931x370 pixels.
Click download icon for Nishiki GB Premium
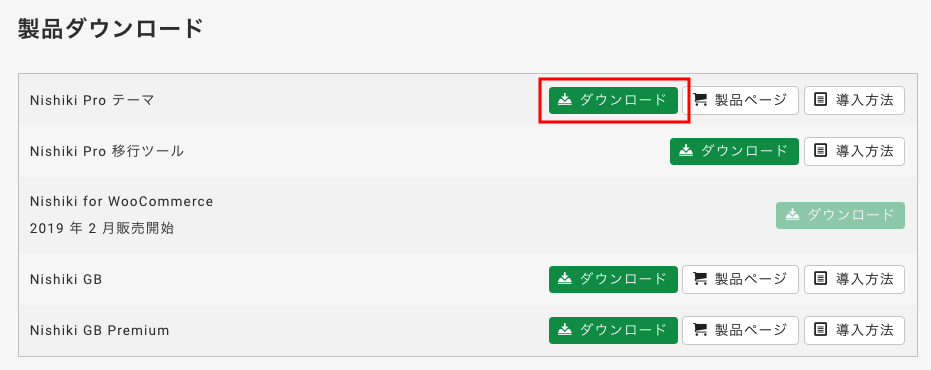pyautogui.click(x=565, y=330)
